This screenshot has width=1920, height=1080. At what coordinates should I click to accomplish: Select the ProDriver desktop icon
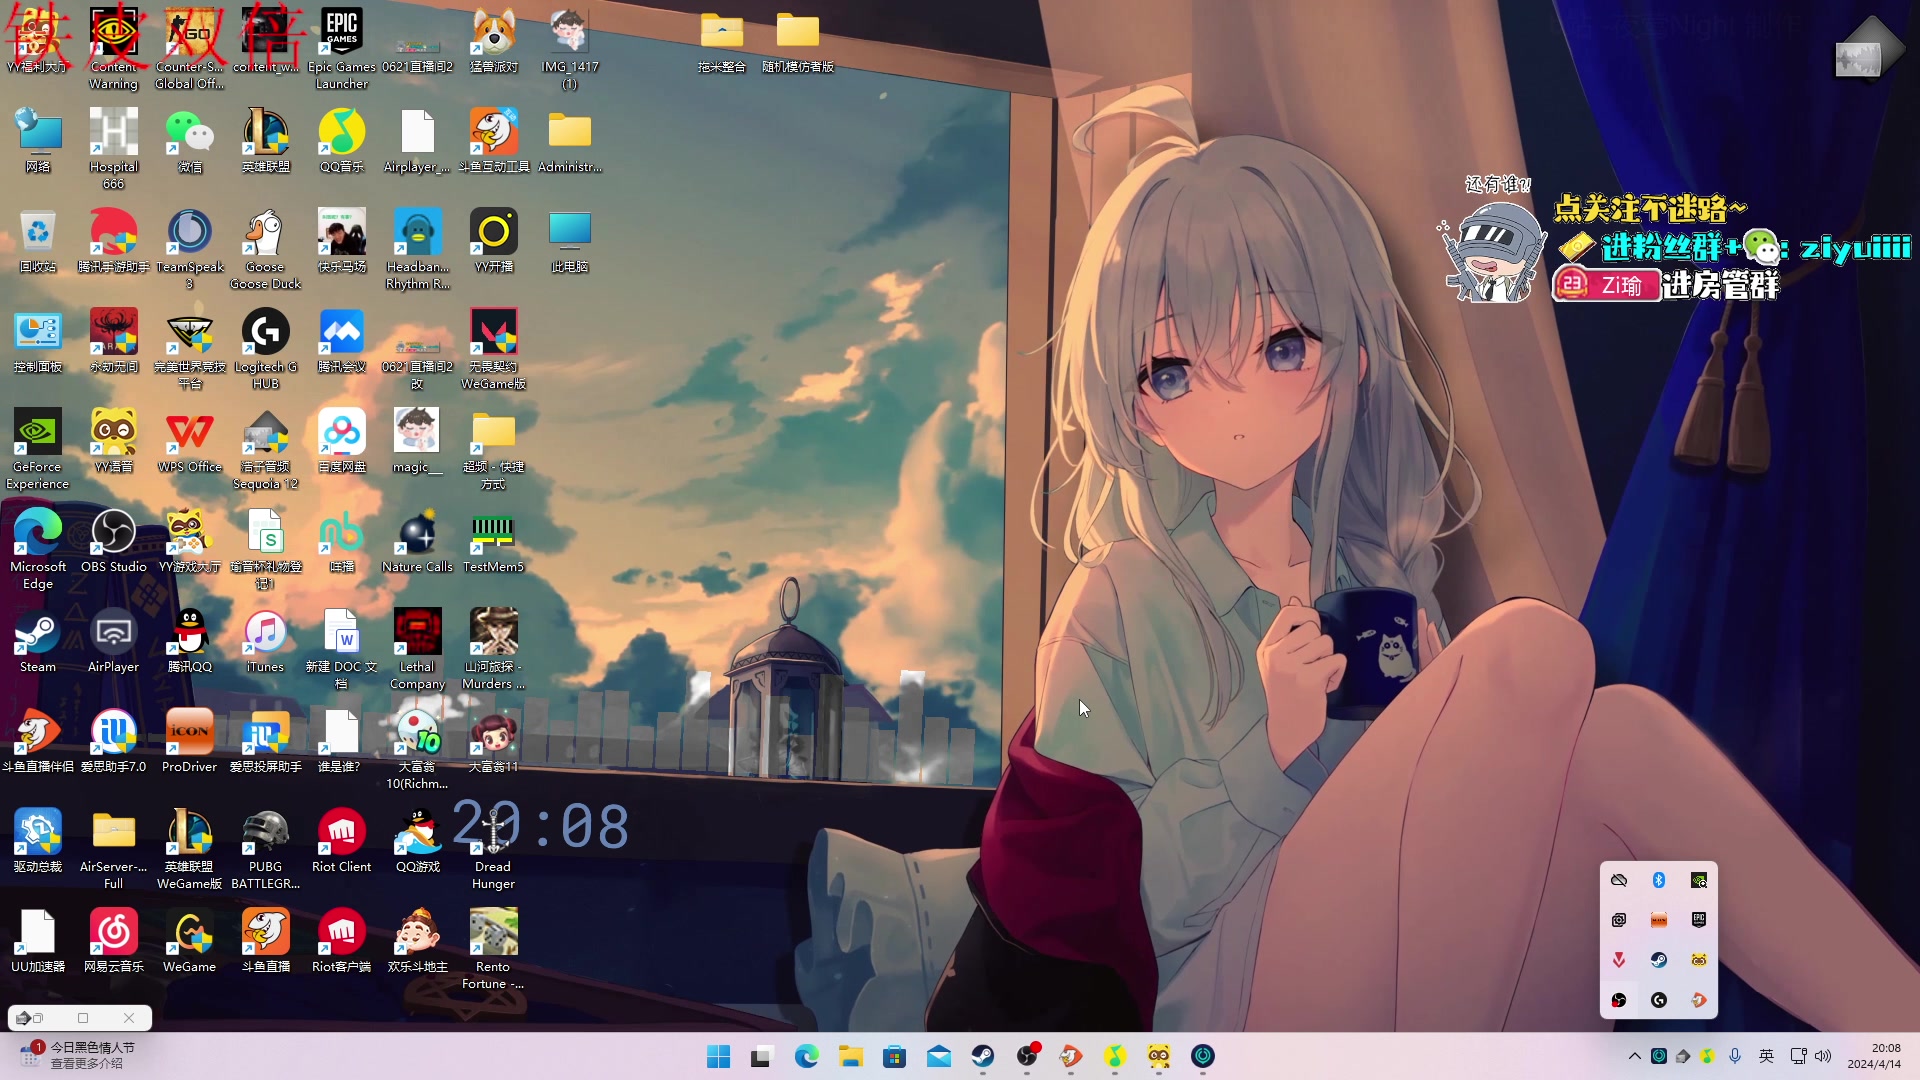[190, 740]
